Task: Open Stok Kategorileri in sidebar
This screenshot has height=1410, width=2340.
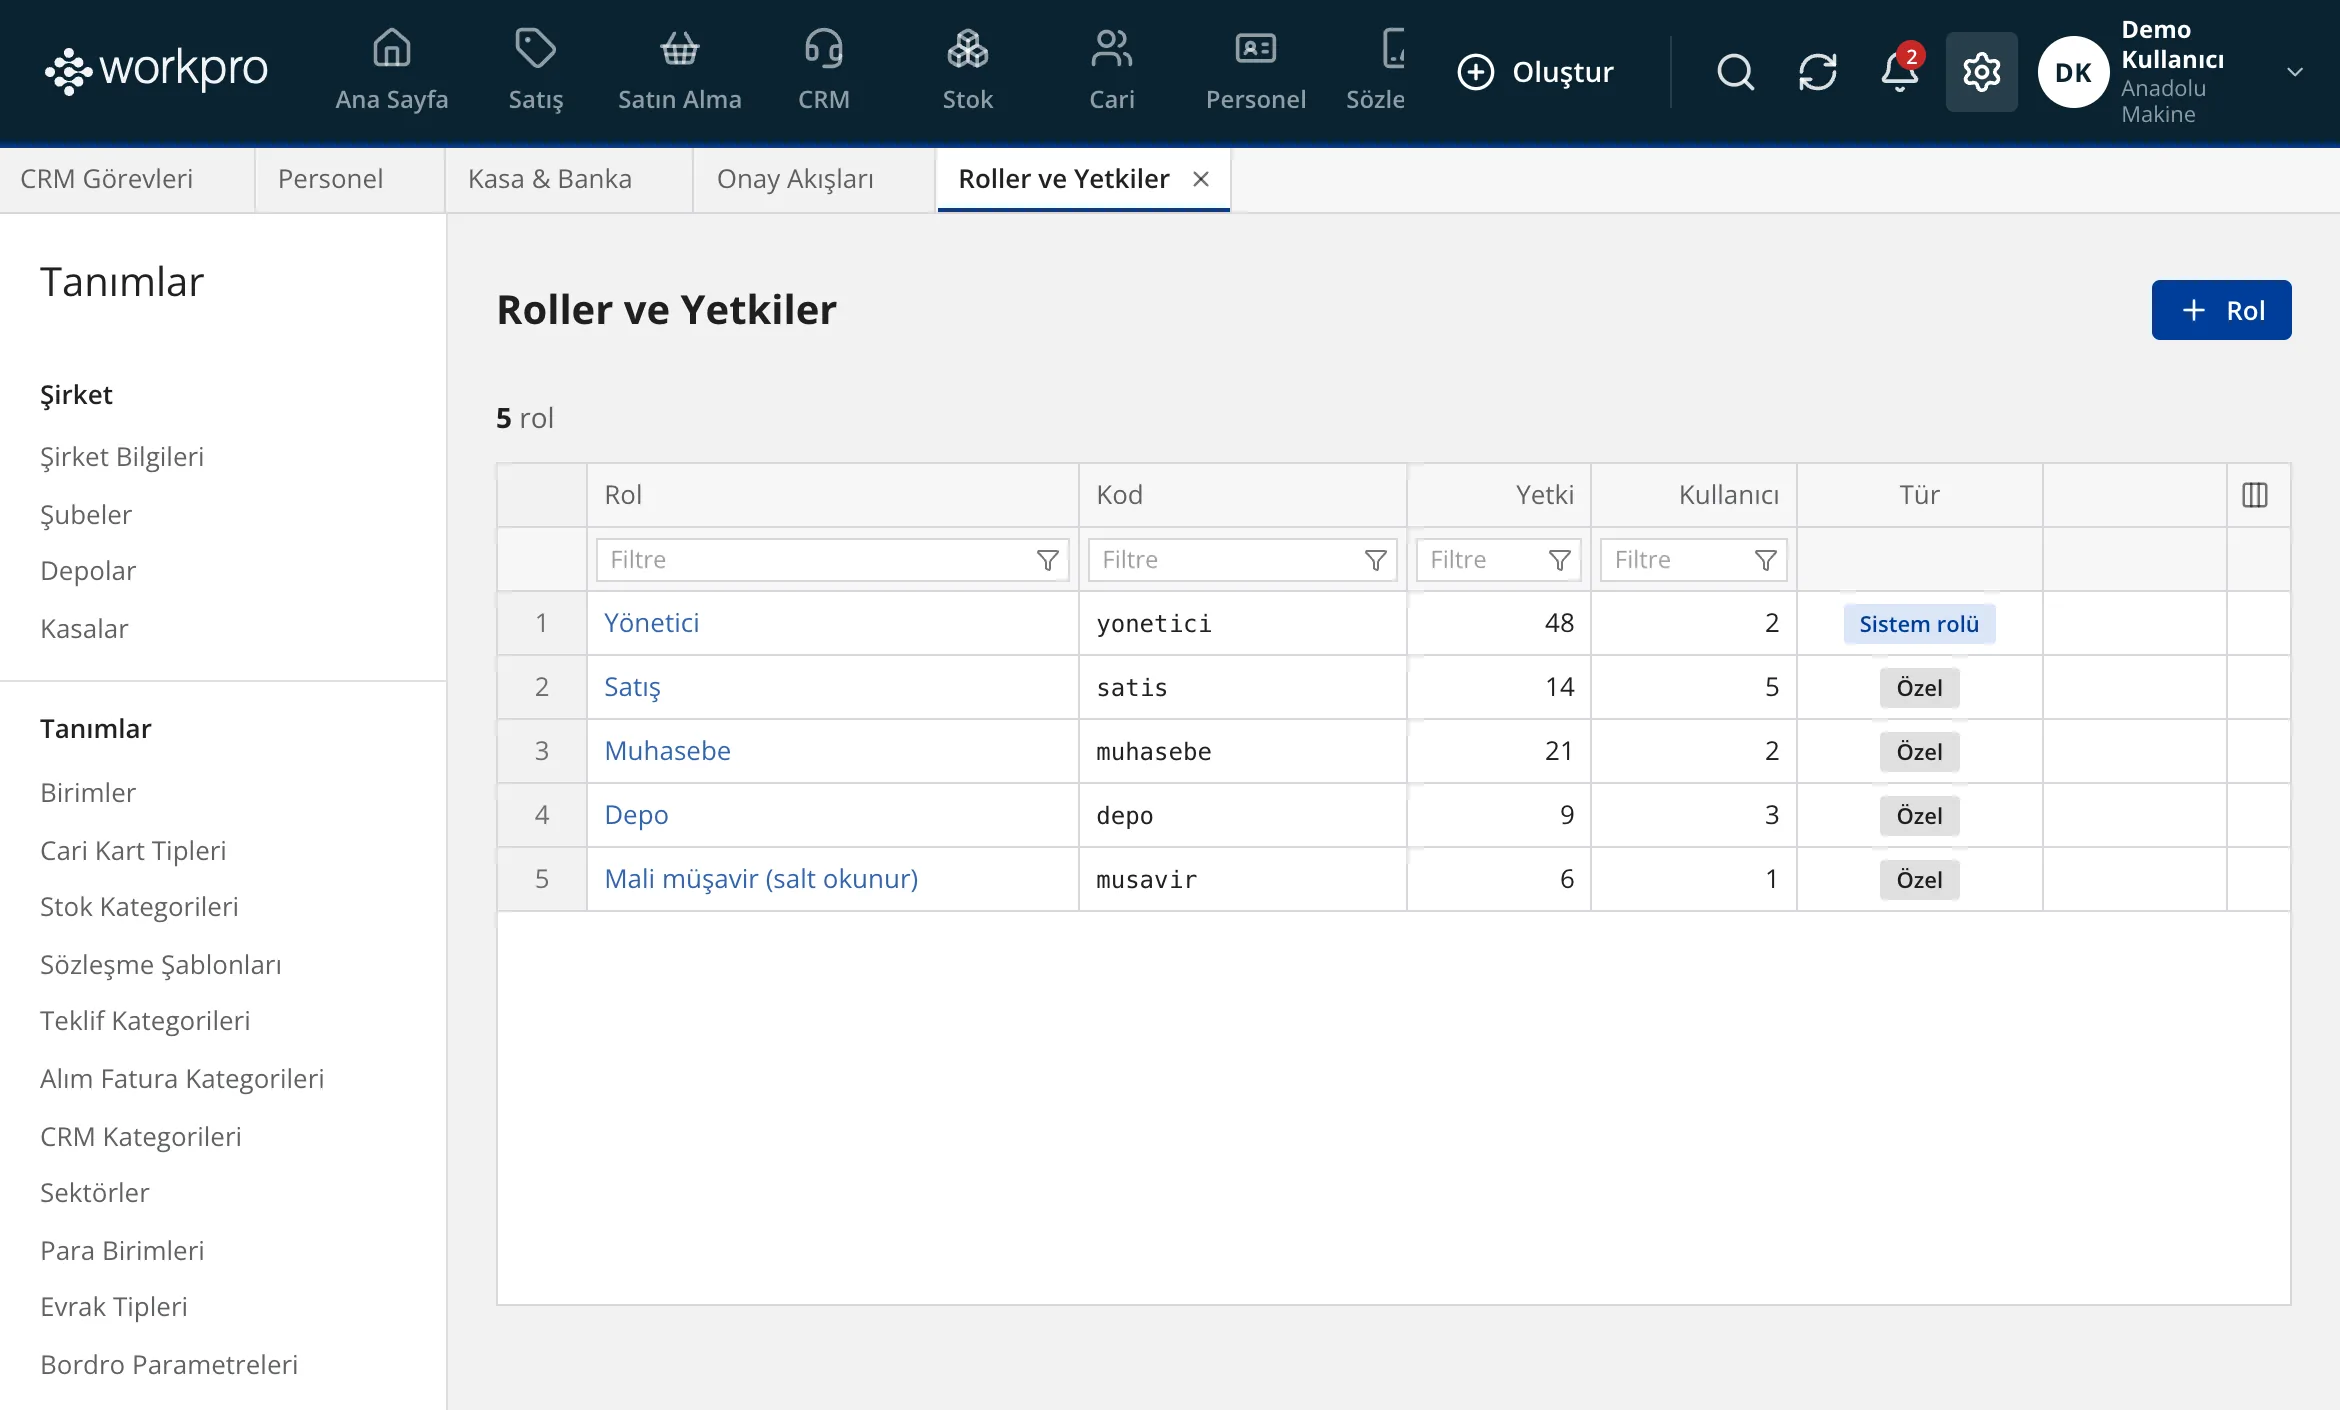Action: pos(139,907)
